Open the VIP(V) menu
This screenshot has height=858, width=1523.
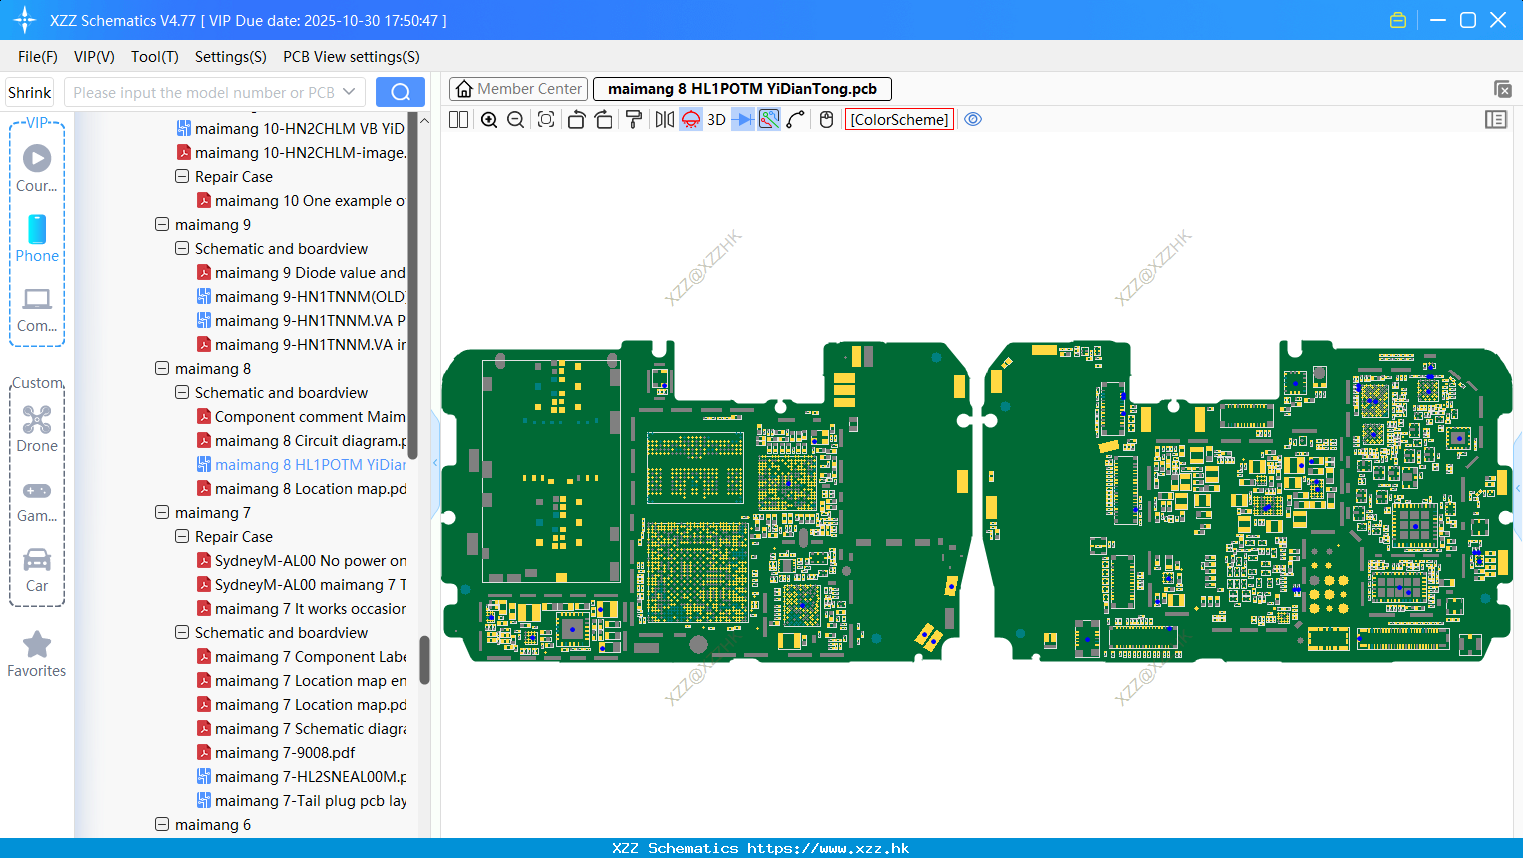(x=94, y=57)
